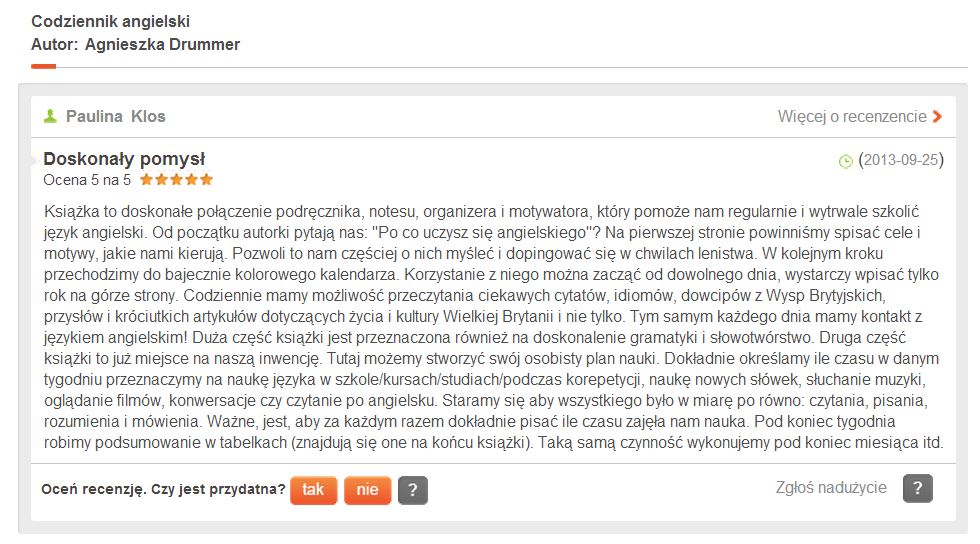Click the reviewer name Paulina Klos
This screenshot has width=980, height=544.
[116, 116]
